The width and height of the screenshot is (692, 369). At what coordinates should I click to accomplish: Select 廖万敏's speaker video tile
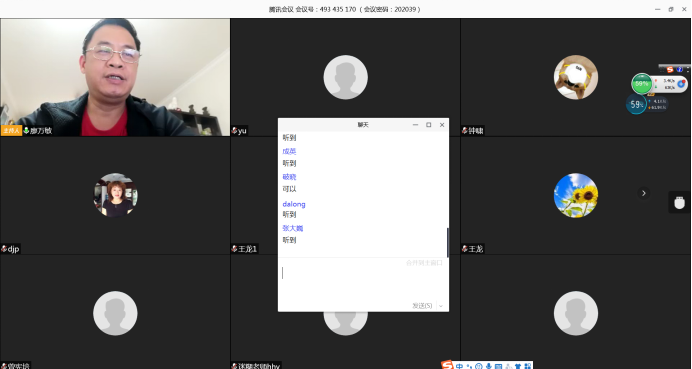(x=115, y=77)
